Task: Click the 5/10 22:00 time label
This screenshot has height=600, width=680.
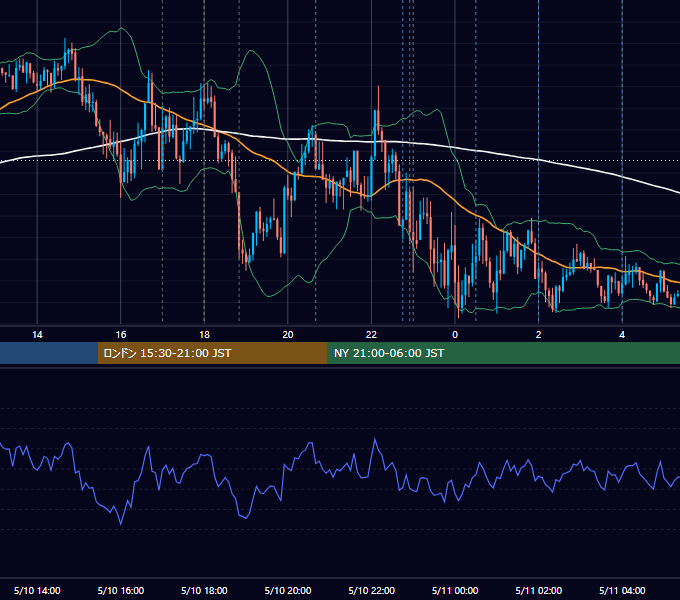Action: click(x=372, y=590)
